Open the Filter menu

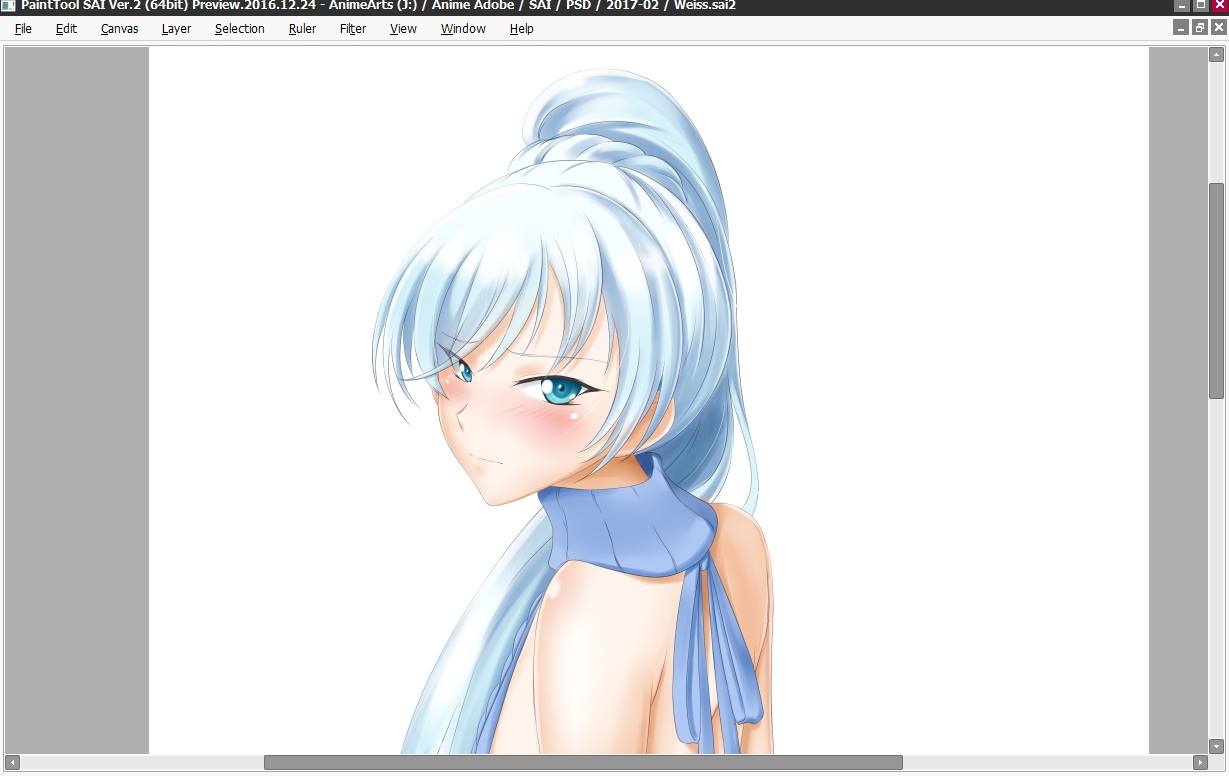352,28
